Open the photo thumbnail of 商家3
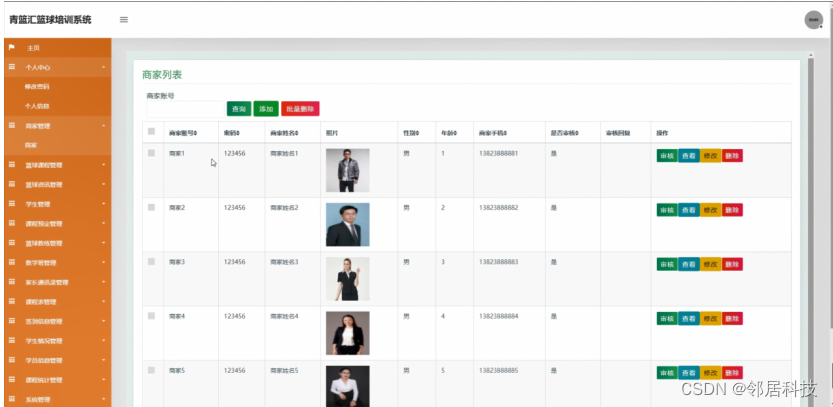This screenshot has height=407, width=833. [347, 279]
